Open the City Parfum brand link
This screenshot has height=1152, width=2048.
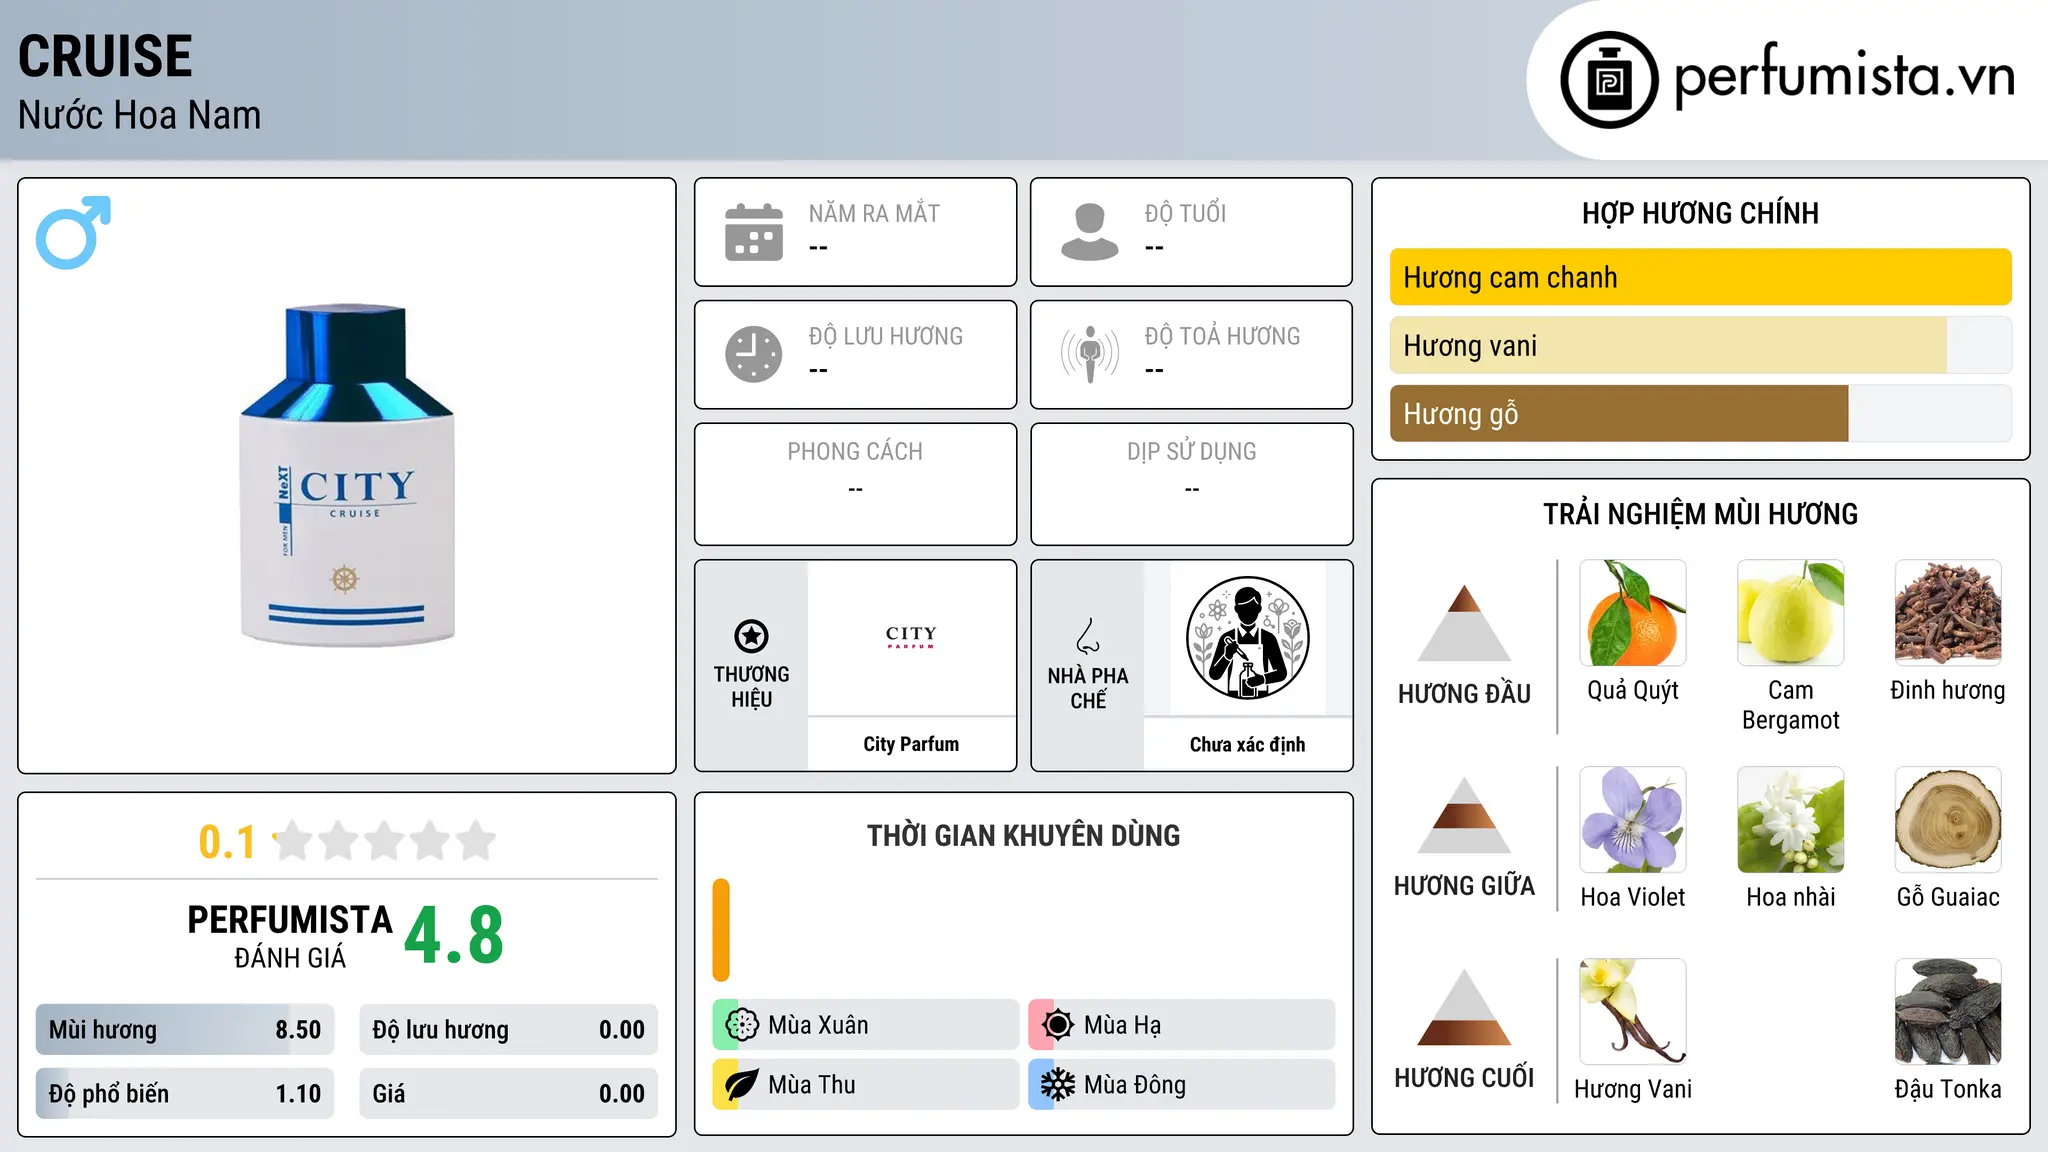(911, 744)
